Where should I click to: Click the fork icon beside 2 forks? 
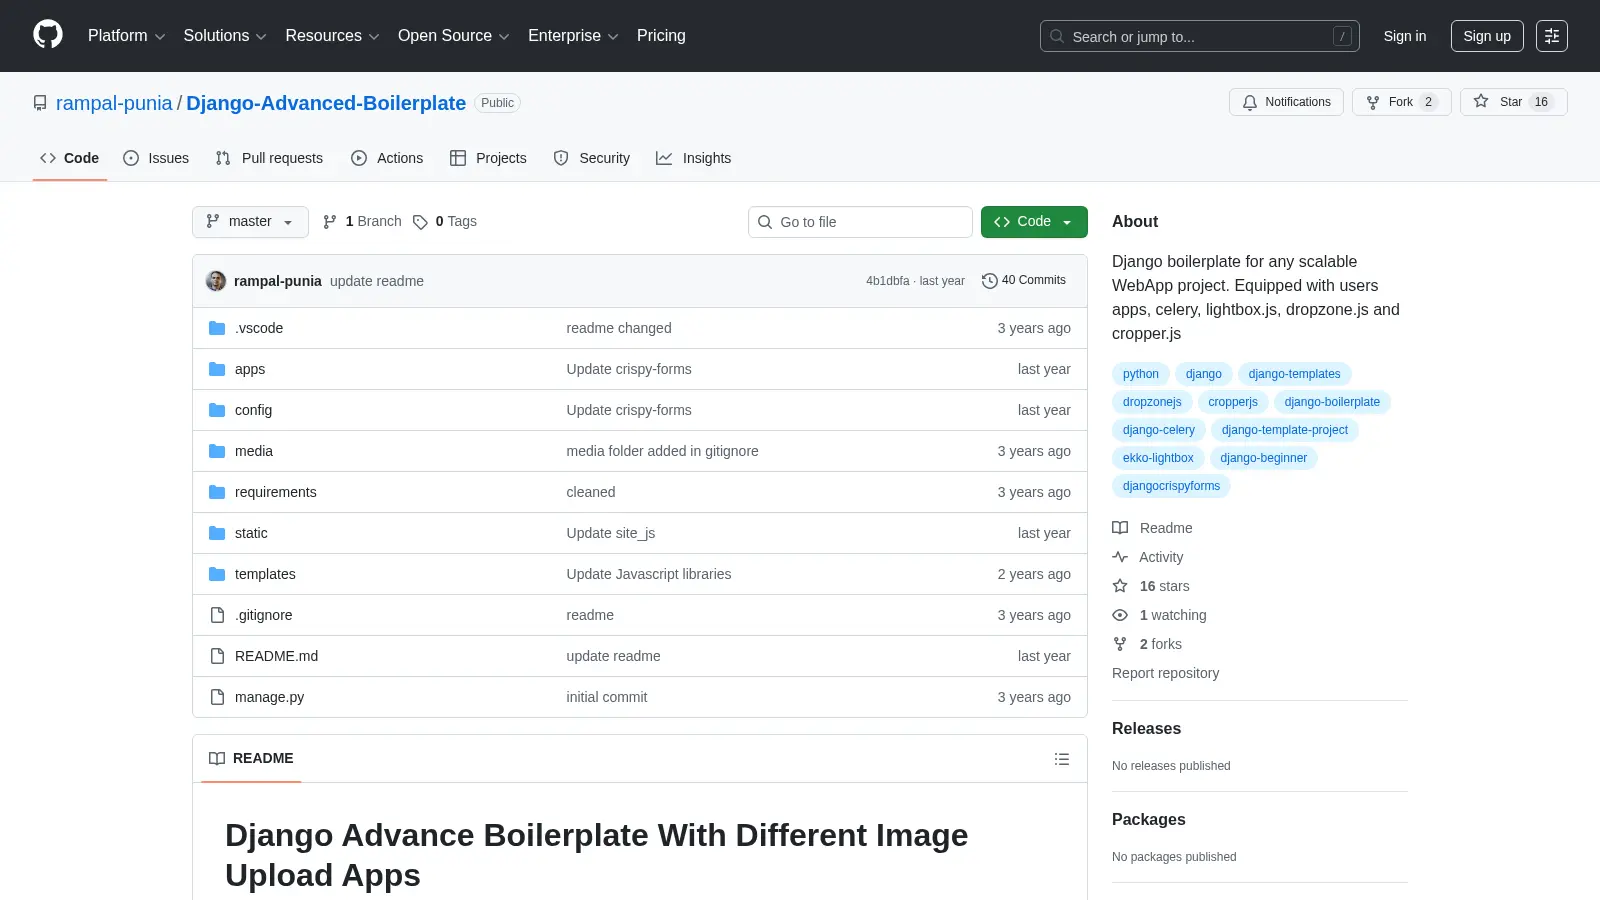point(1120,644)
